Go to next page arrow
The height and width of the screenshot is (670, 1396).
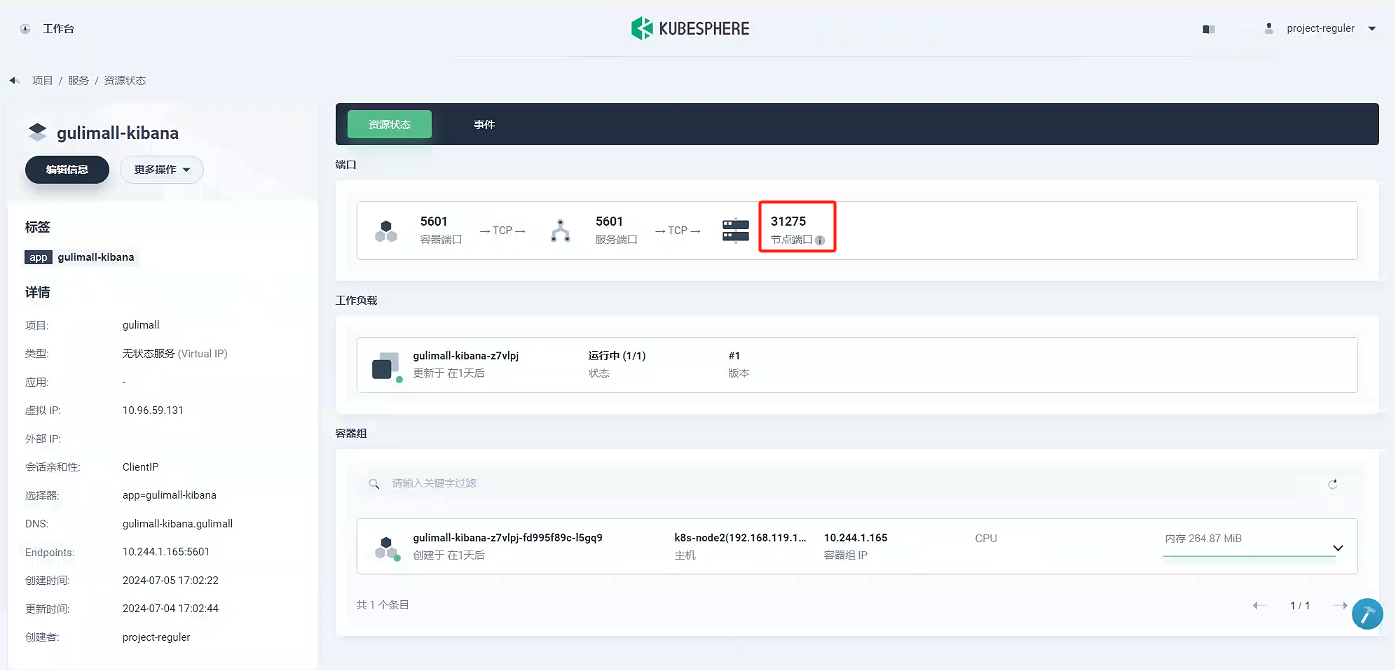[1340, 605]
